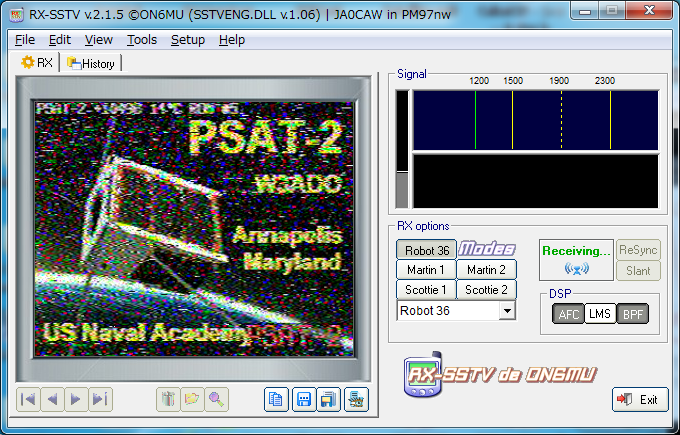
Task: Click the black waterfall display area
Action: 536,181
